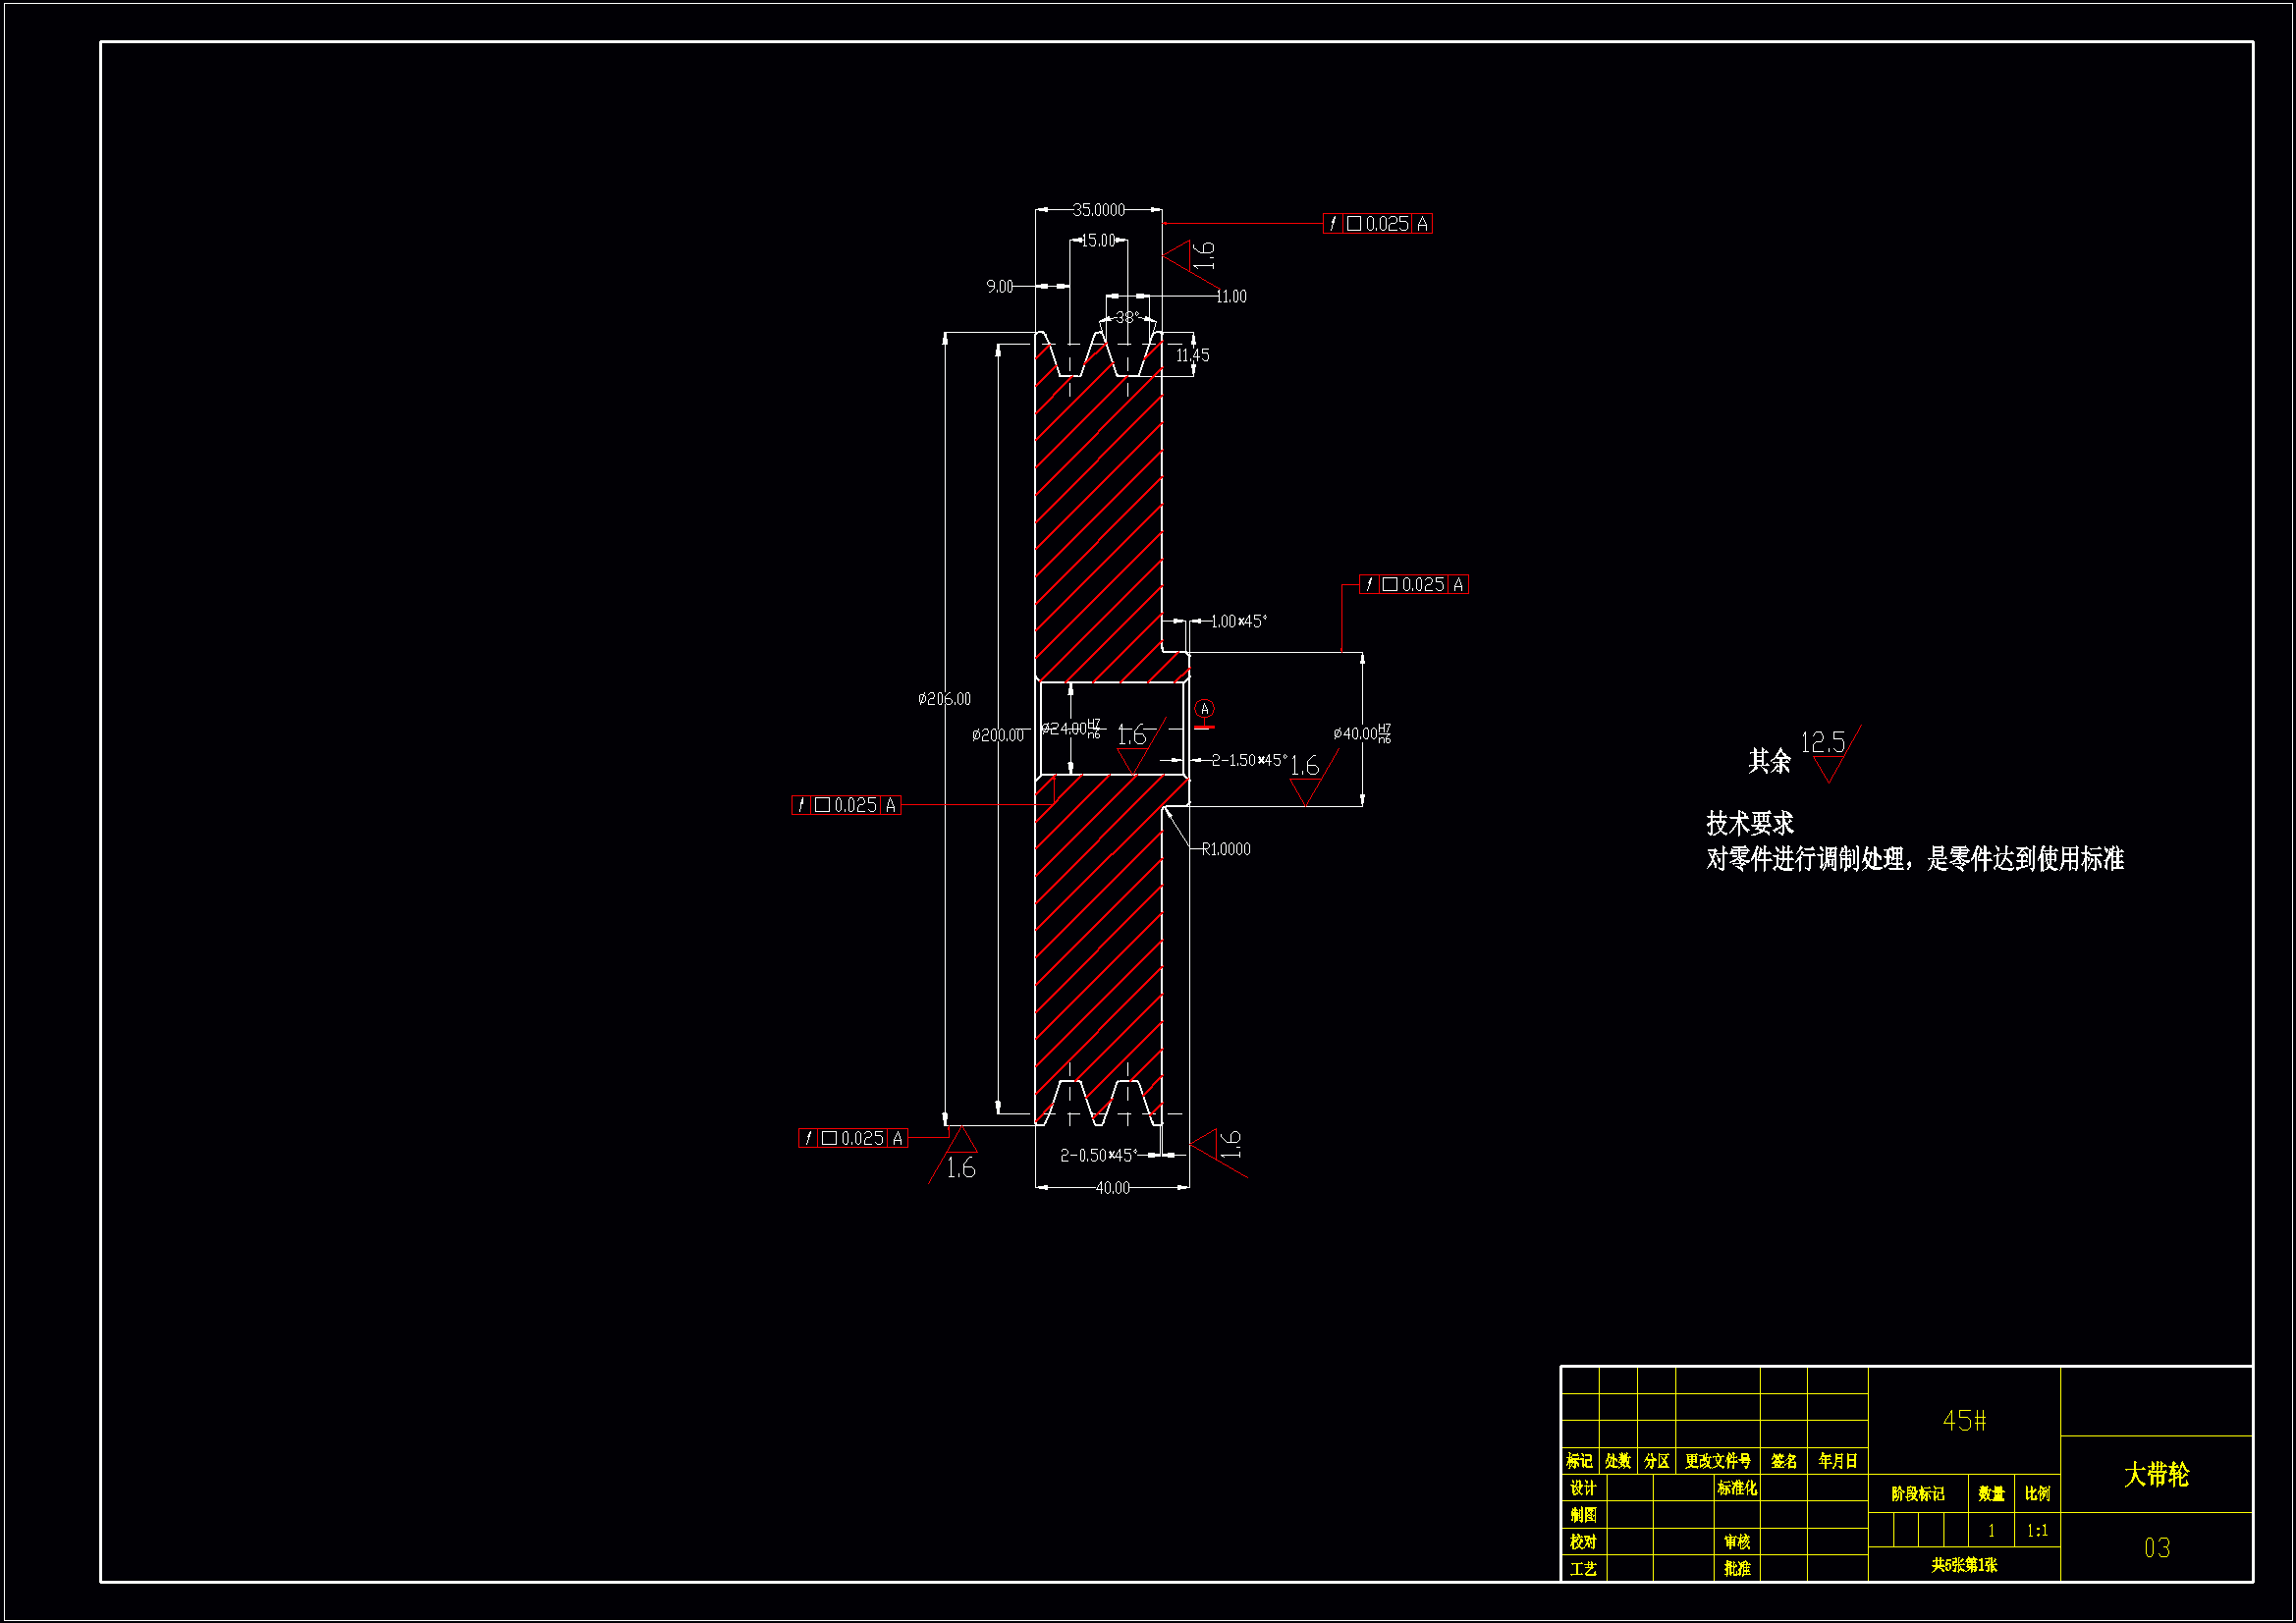Click the bottom-left 0.025 A tolerance frame
The width and height of the screenshot is (2296, 1623).
853,1138
